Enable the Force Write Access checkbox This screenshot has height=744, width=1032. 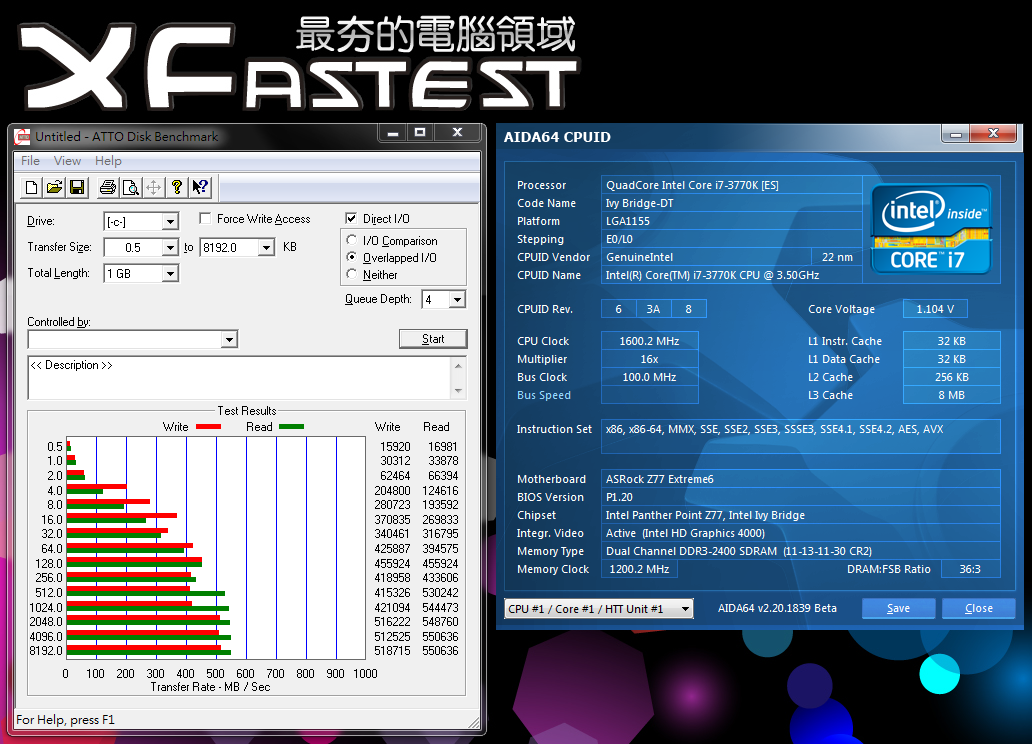point(206,219)
